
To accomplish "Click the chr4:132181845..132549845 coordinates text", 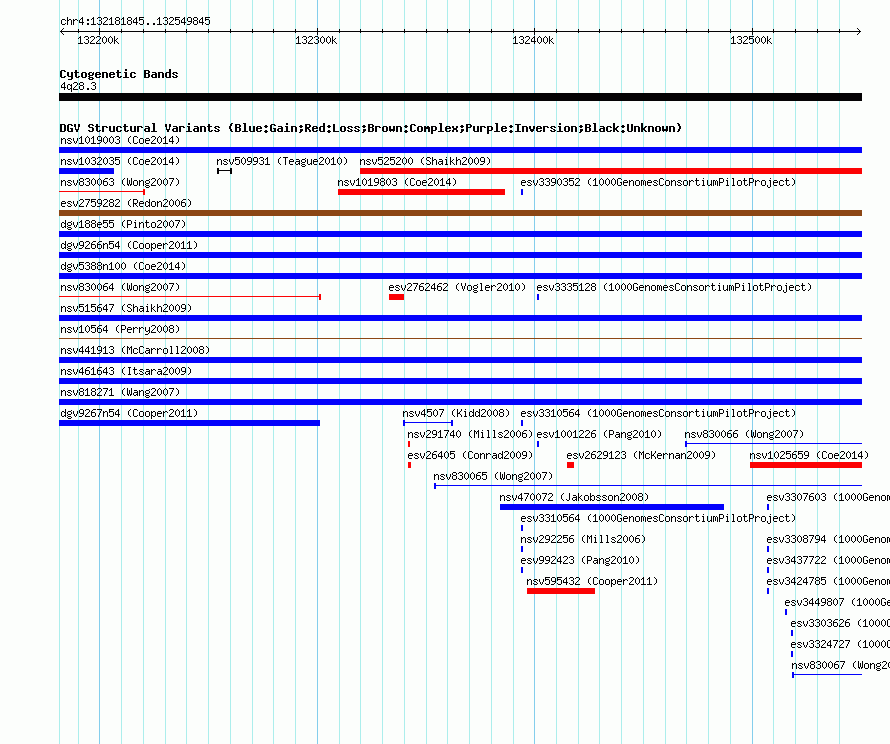I will [x=135, y=21].
